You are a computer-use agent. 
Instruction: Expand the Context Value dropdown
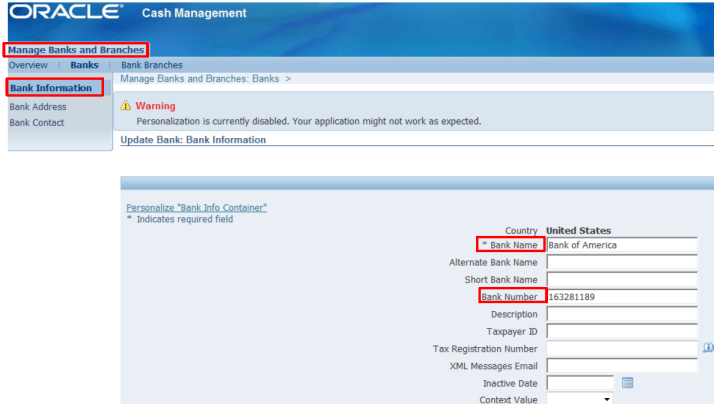pos(606,399)
